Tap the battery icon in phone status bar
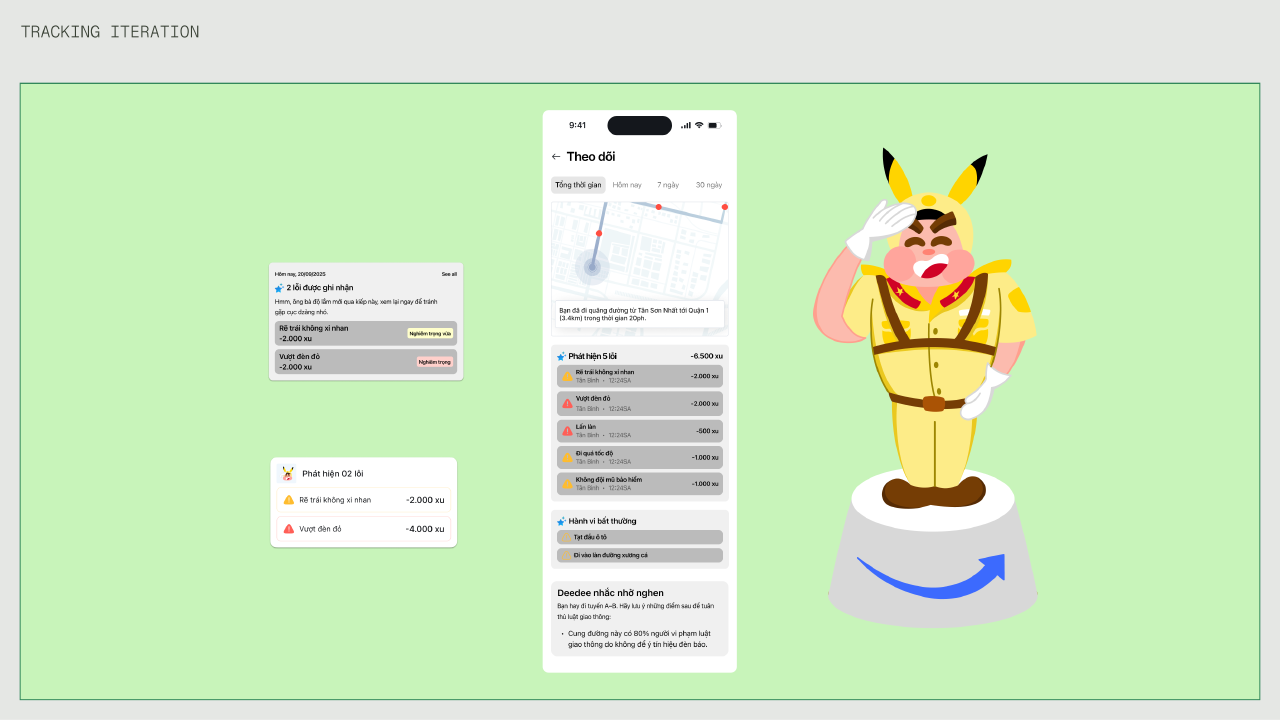The image size is (1280, 720). click(714, 125)
